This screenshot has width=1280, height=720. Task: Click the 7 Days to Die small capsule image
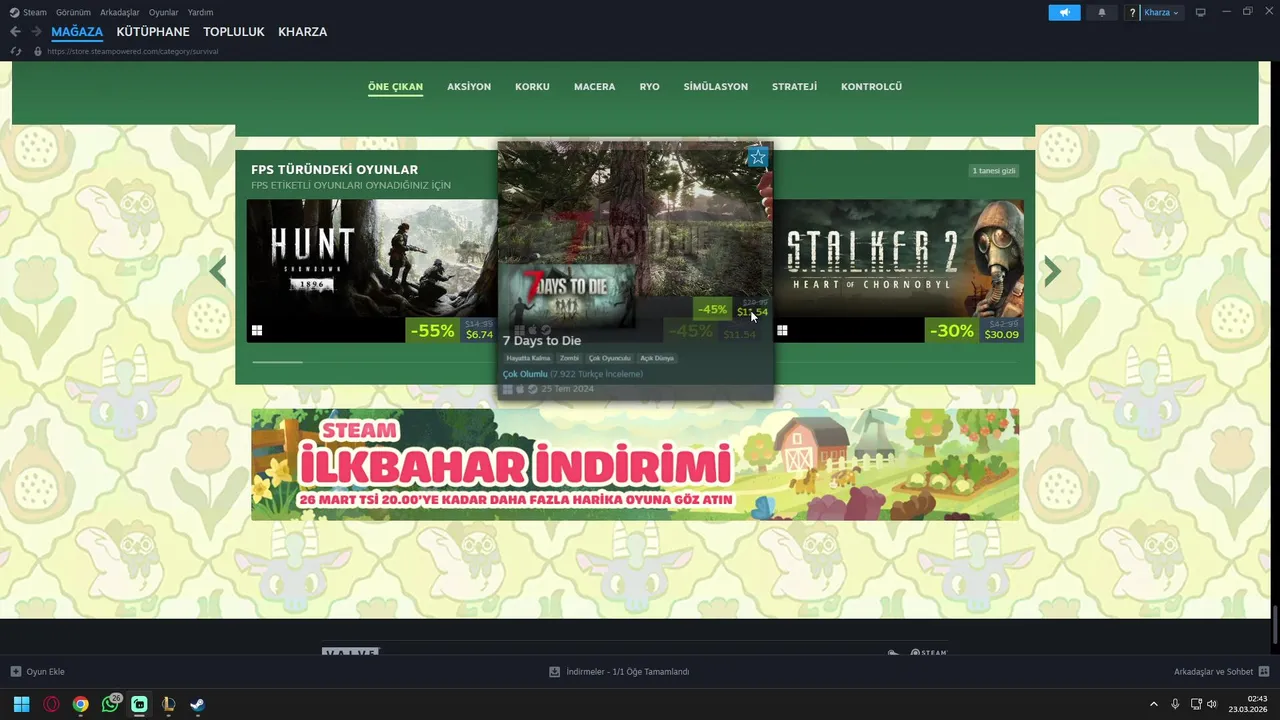tap(569, 296)
